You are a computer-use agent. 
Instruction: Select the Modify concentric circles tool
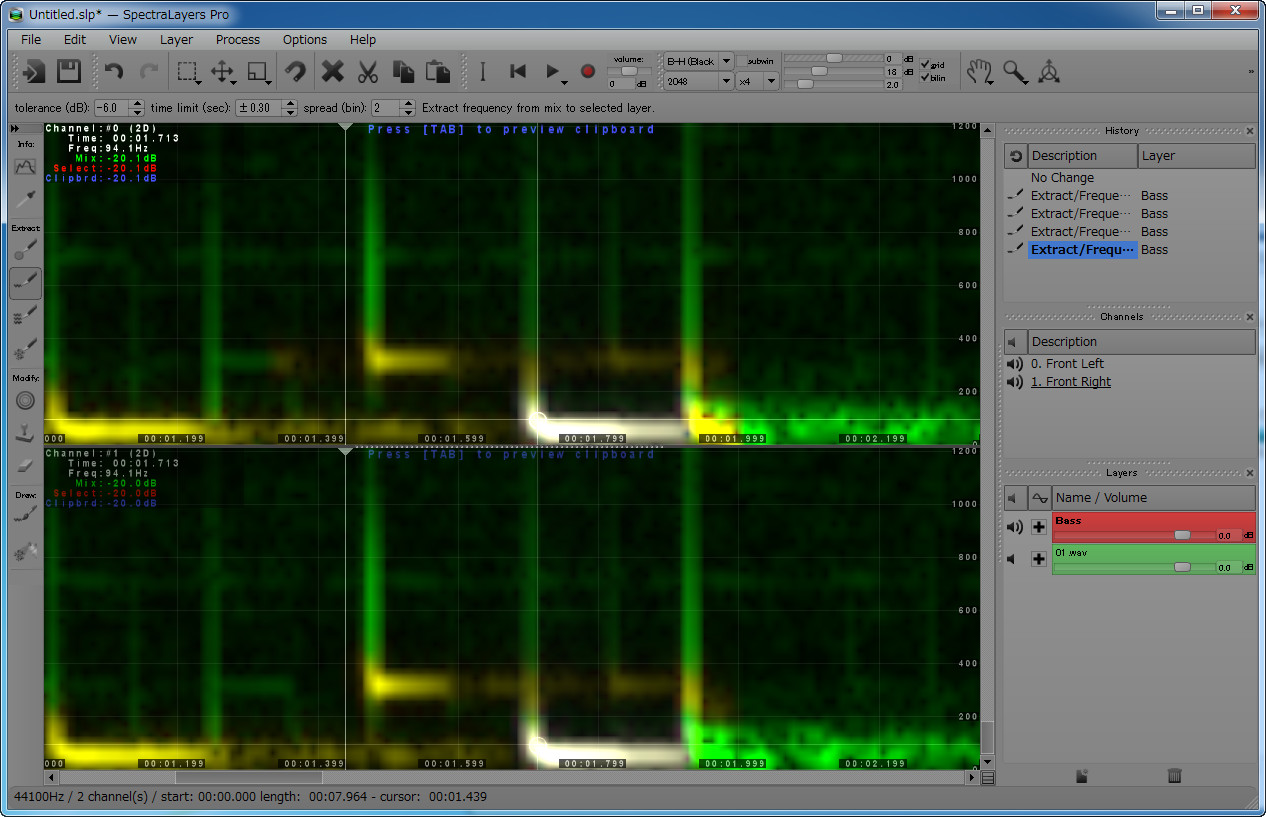click(25, 400)
